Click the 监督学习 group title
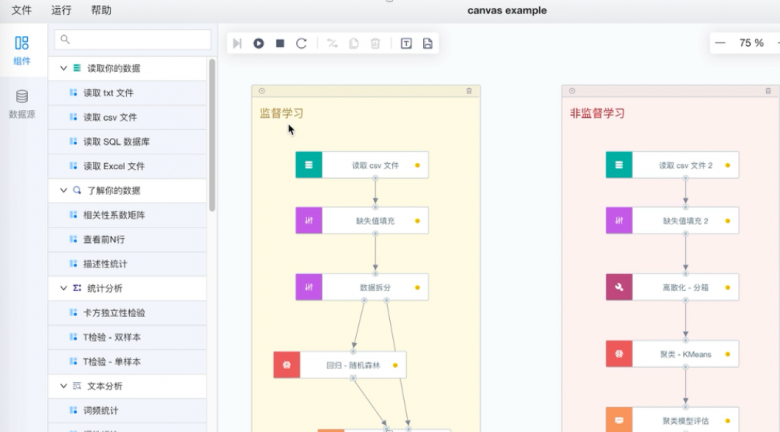The height and width of the screenshot is (432, 780). pyautogui.click(x=282, y=113)
